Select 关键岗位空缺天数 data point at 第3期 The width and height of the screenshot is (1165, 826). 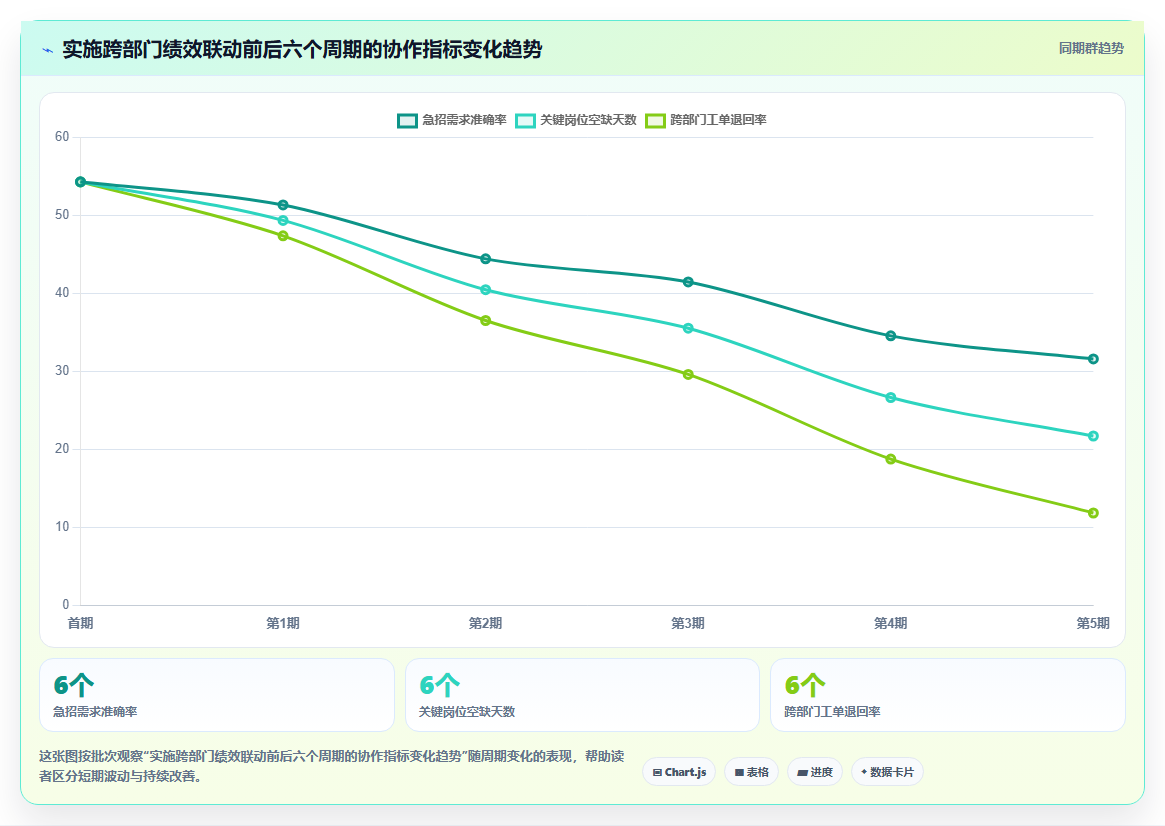(x=688, y=328)
